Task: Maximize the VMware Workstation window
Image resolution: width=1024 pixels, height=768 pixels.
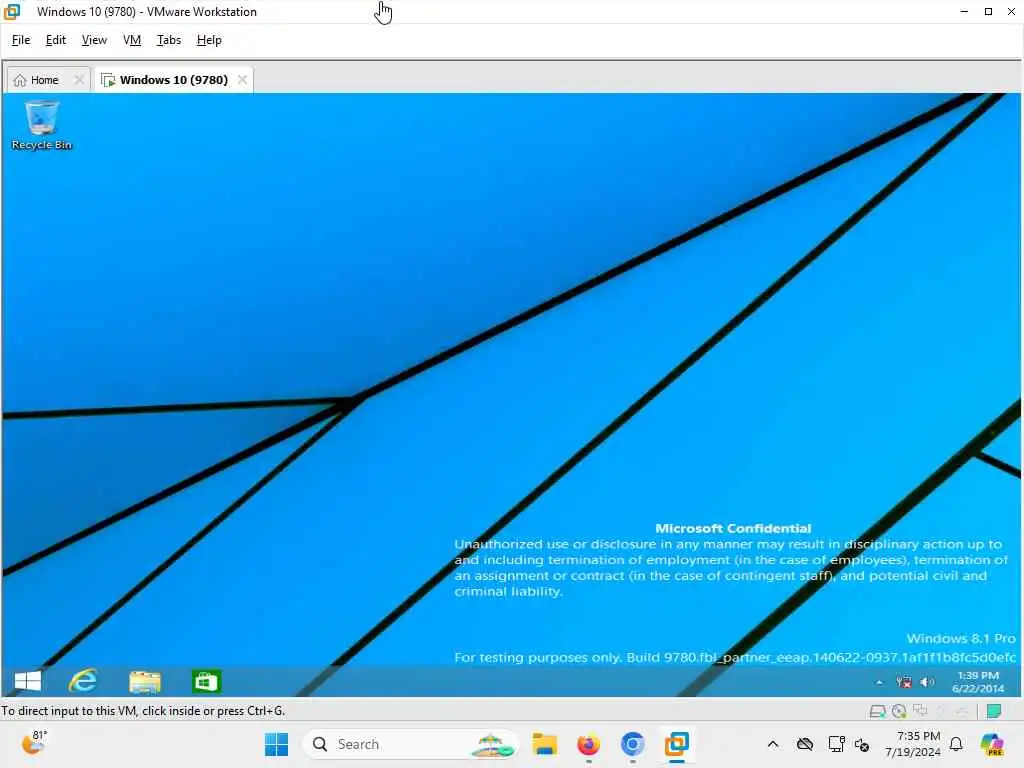Action: click(x=988, y=11)
